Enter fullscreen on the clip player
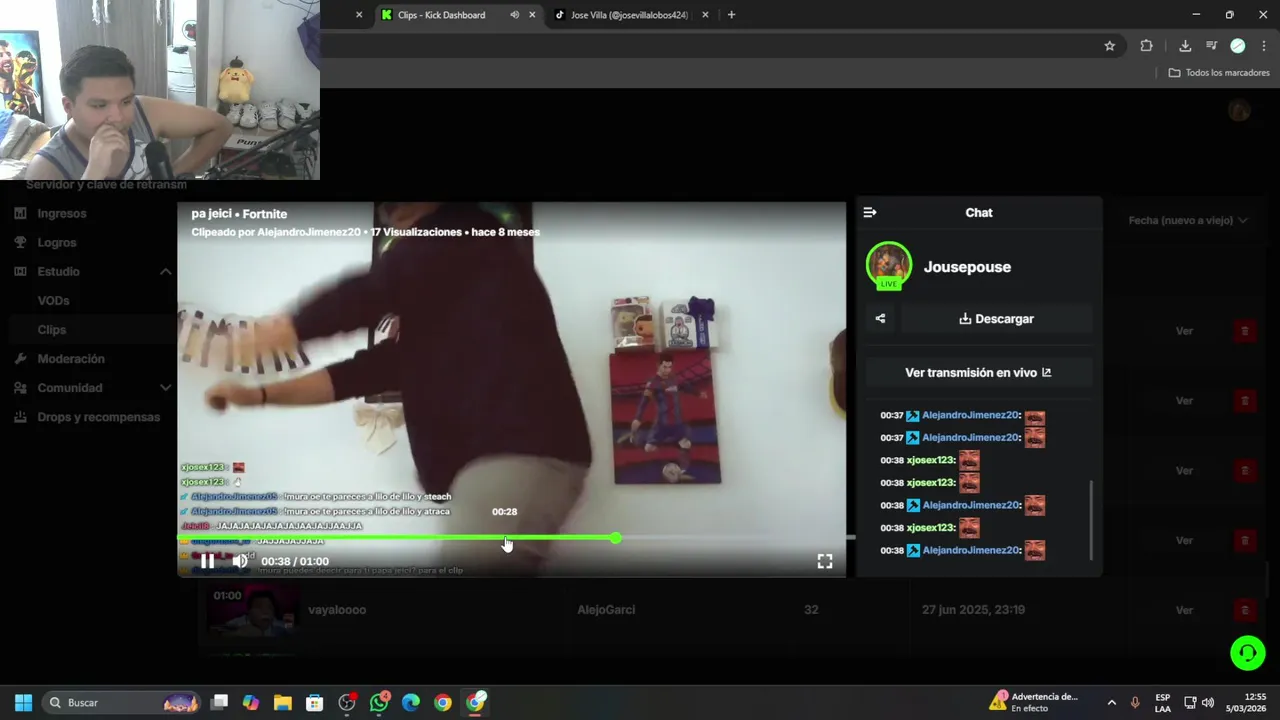 (x=825, y=561)
